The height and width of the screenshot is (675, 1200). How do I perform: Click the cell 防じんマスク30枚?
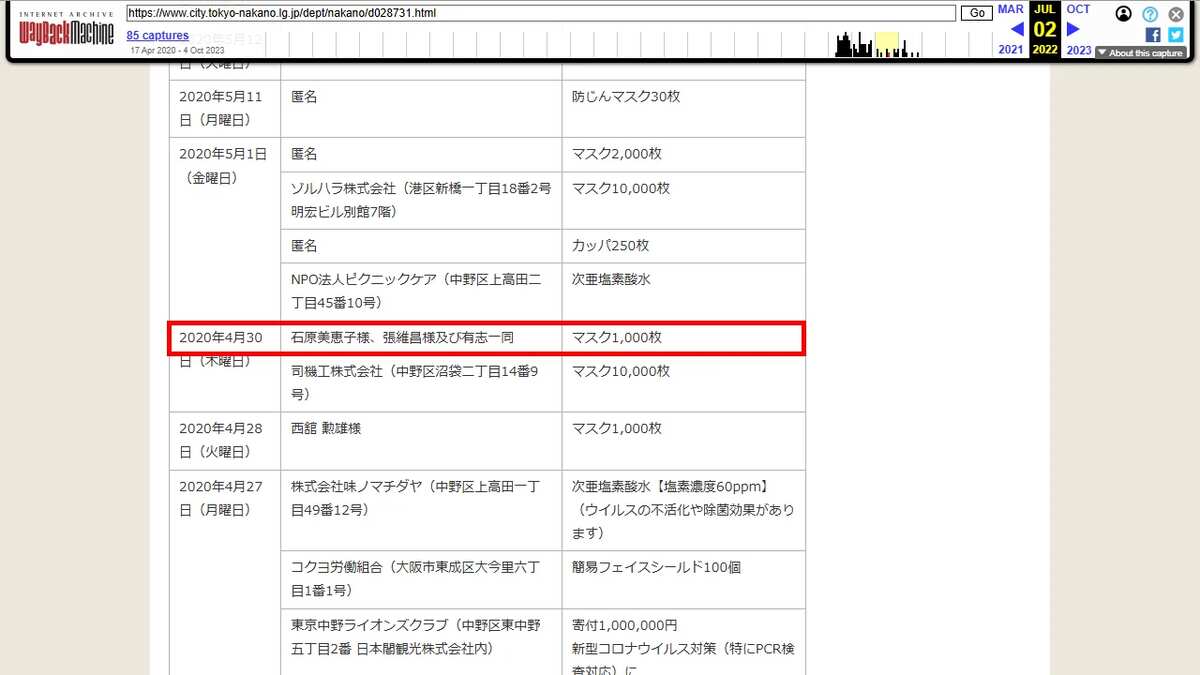click(683, 108)
